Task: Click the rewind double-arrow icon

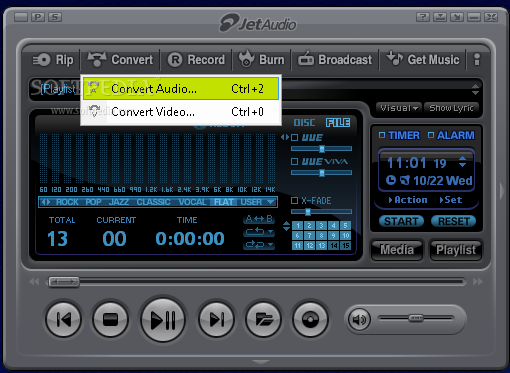Action: pyautogui.click(x=34, y=282)
